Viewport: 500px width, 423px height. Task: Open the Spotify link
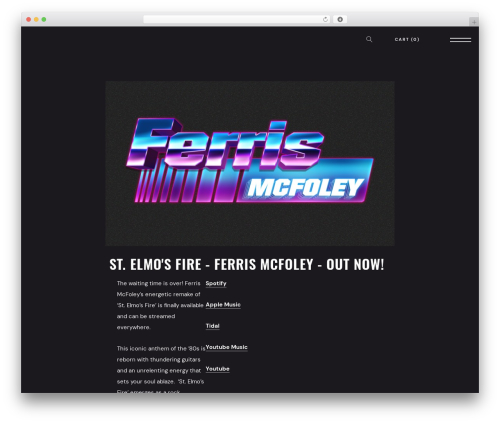216,283
